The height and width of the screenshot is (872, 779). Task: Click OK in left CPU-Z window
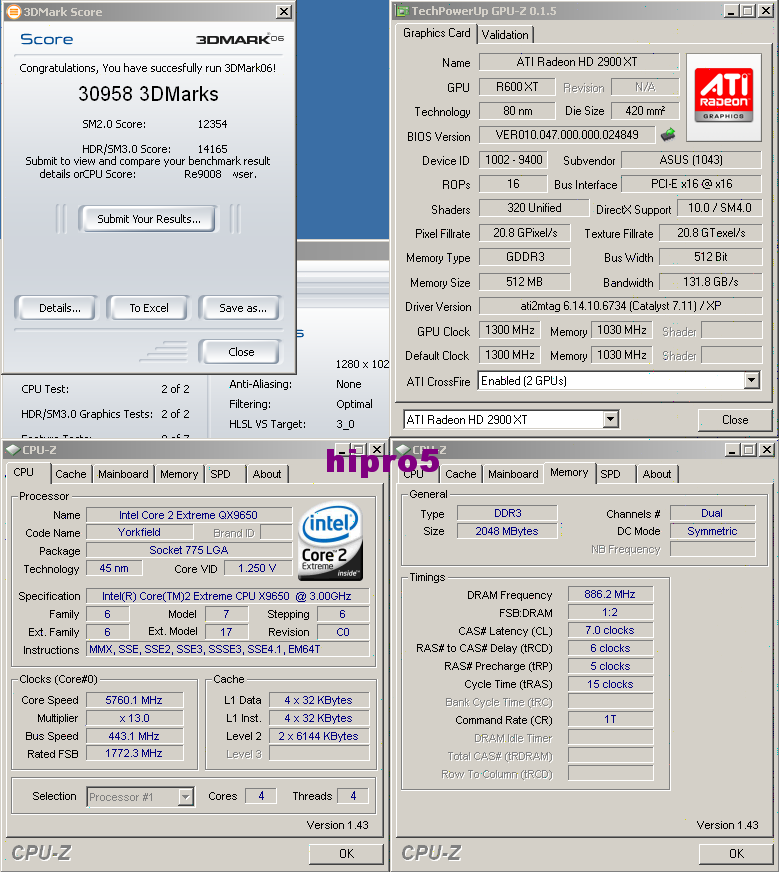point(346,853)
